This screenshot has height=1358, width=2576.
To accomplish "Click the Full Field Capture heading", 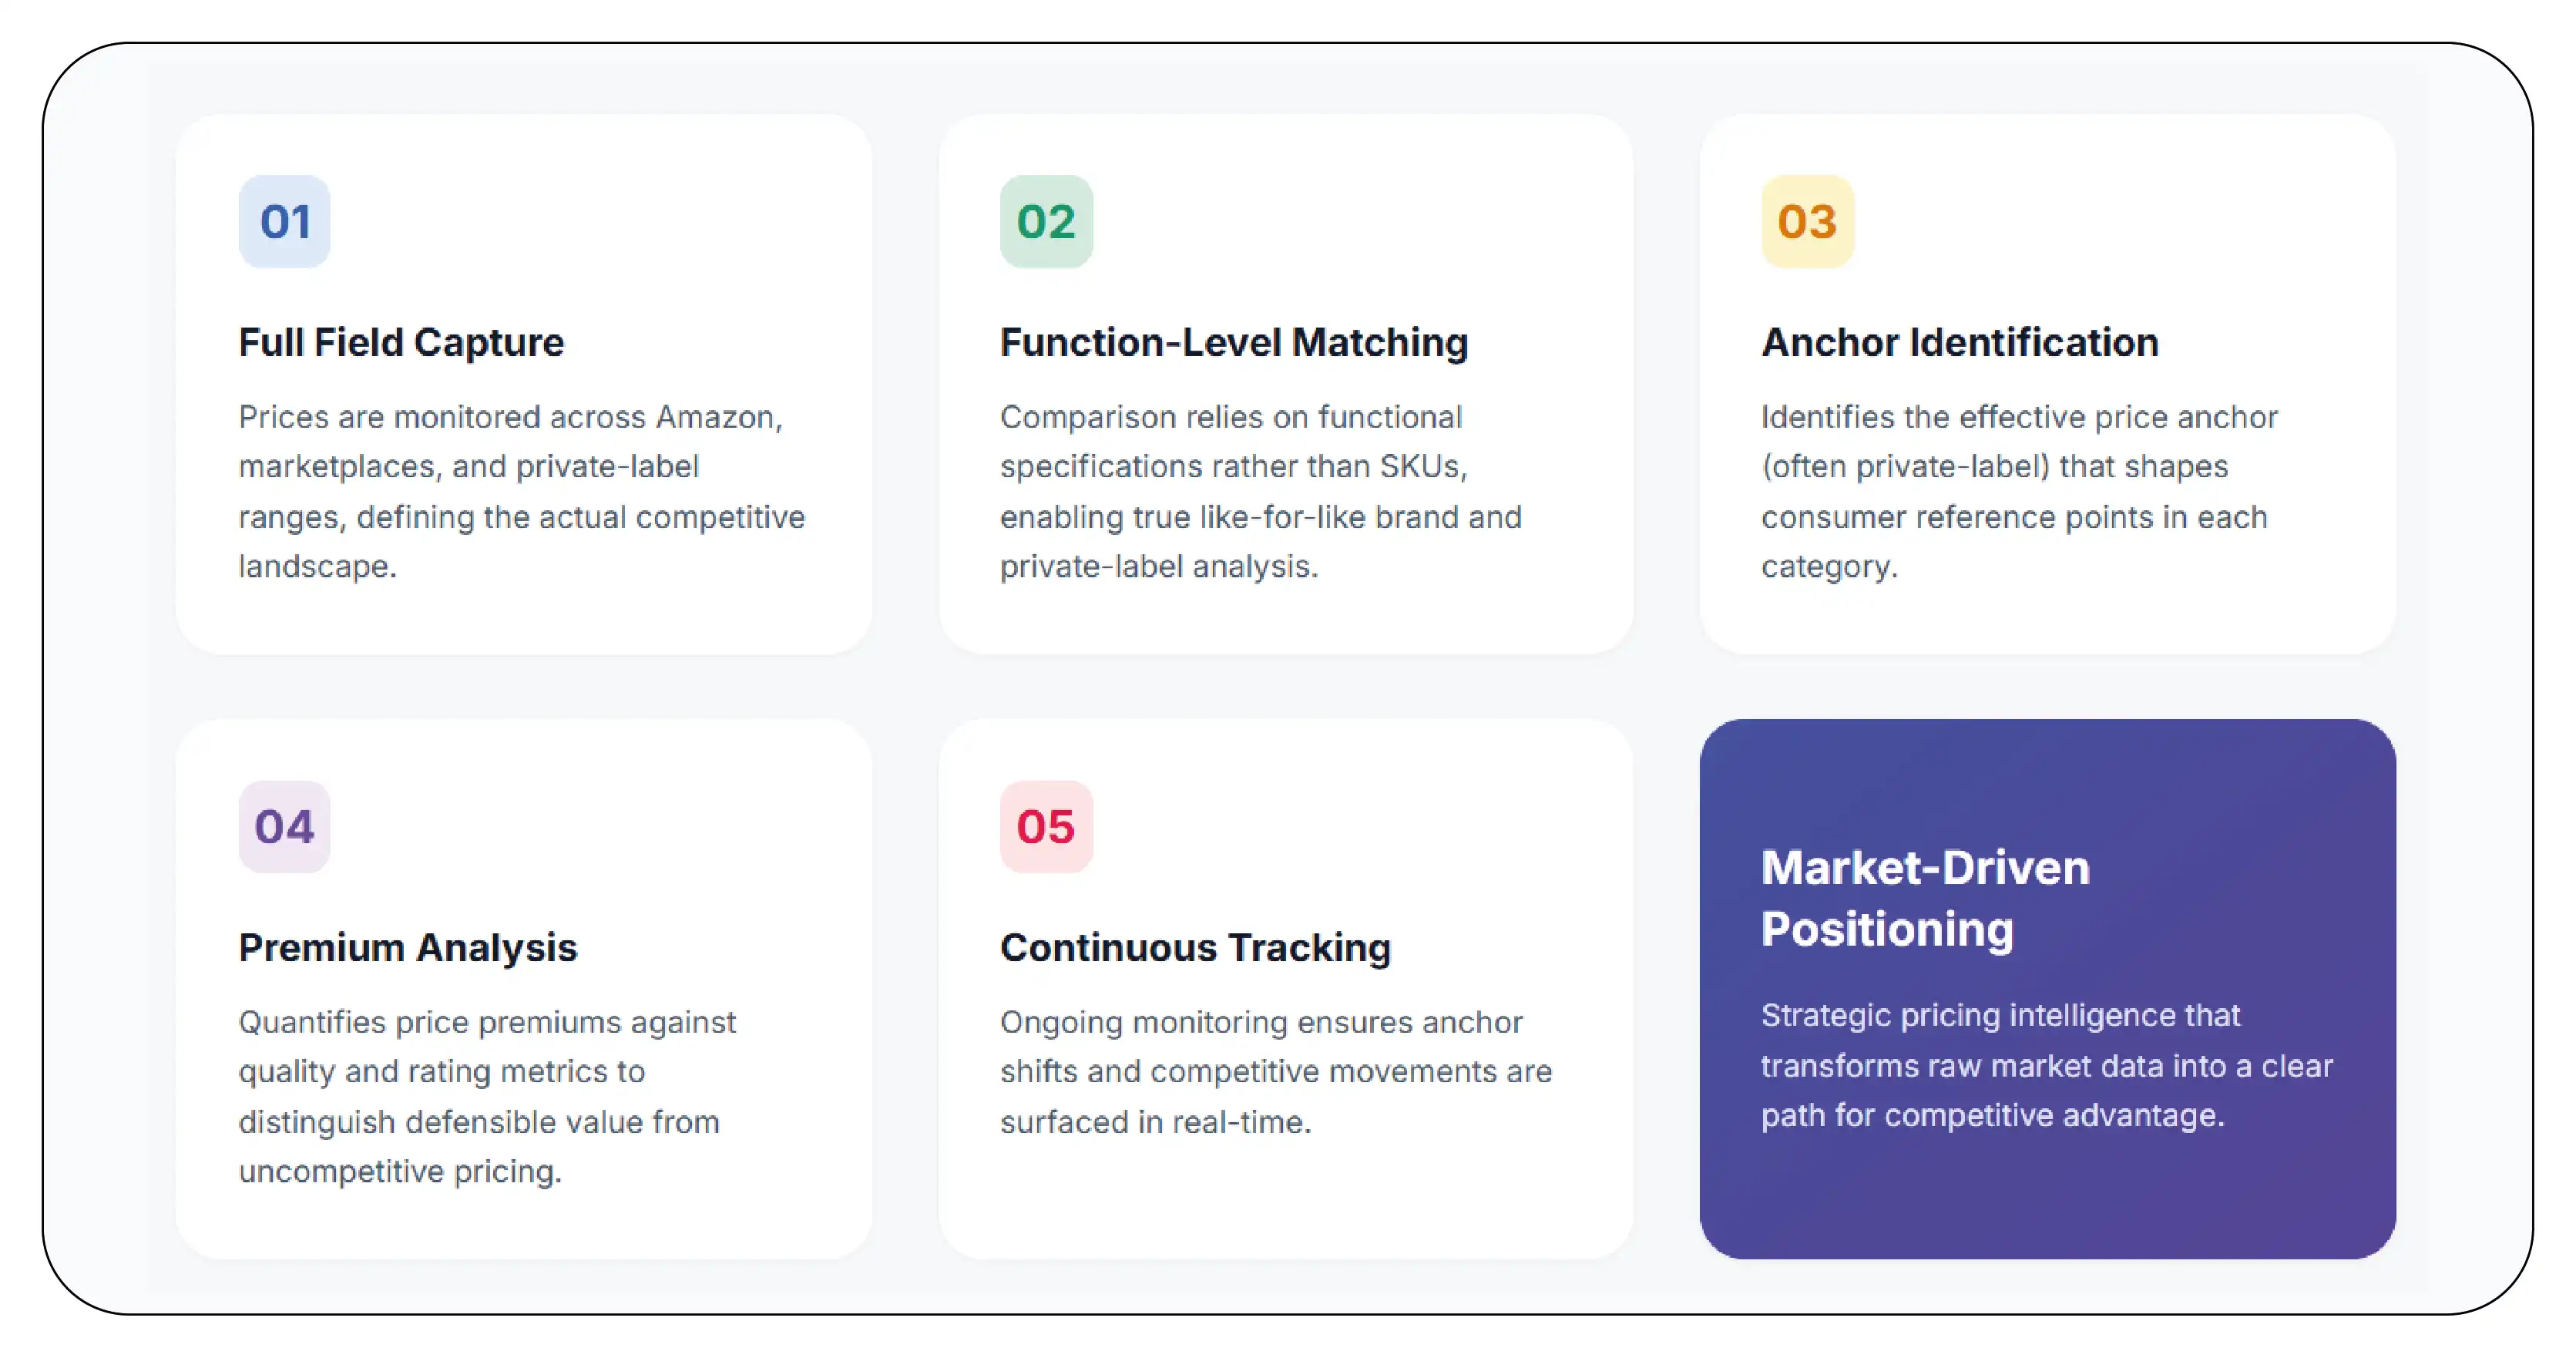I will (401, 342).
